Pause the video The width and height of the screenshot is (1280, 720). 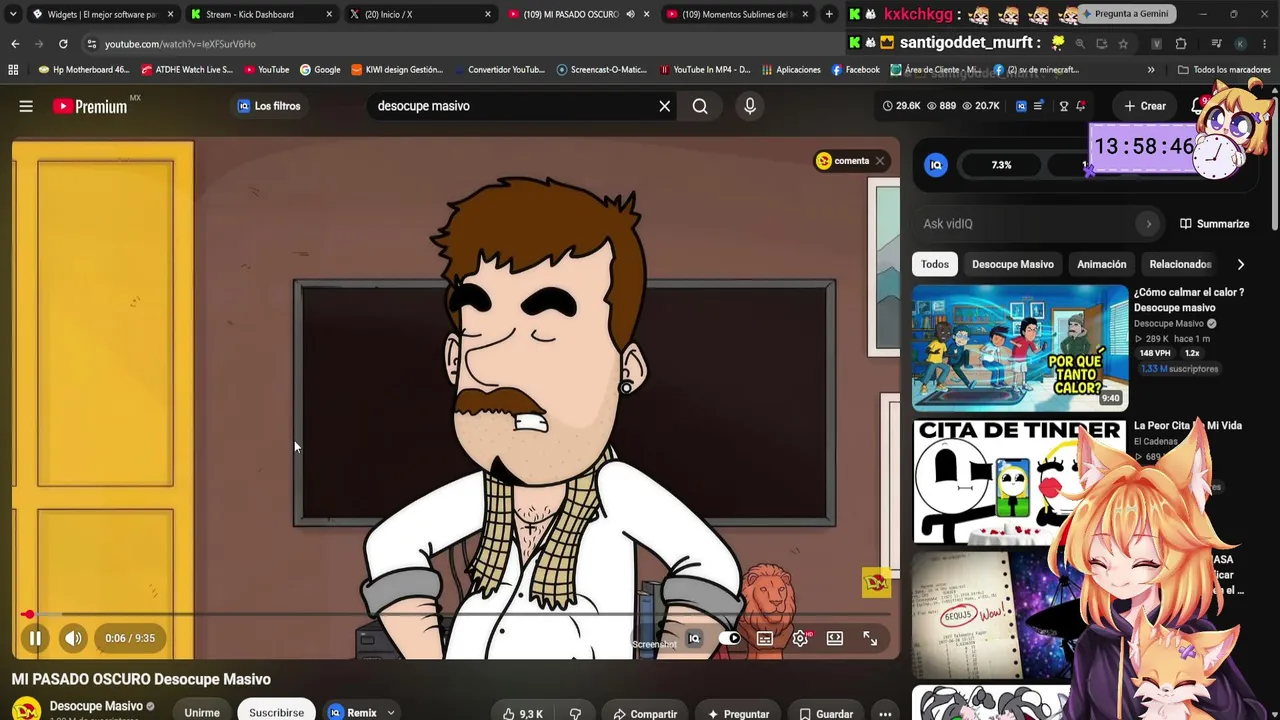[35, 638]
